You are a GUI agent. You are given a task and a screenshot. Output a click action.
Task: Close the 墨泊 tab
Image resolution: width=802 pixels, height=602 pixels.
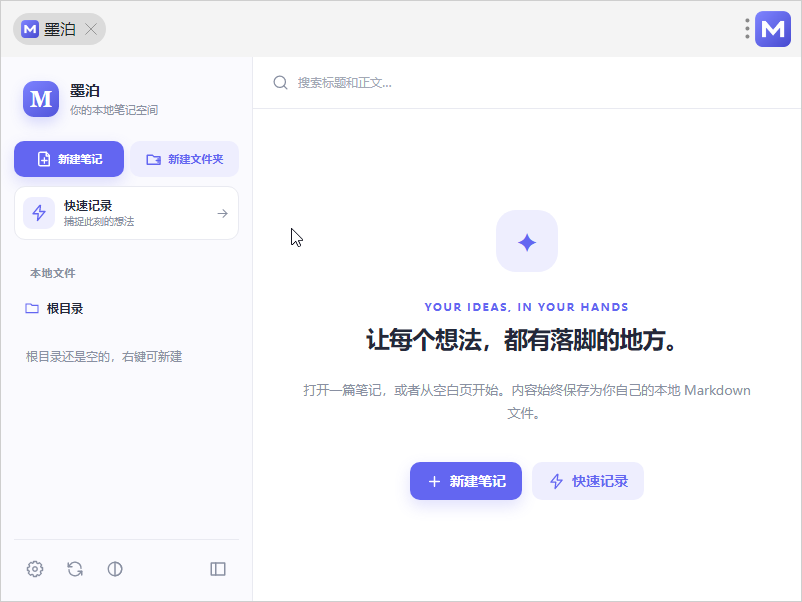(91, 29)
